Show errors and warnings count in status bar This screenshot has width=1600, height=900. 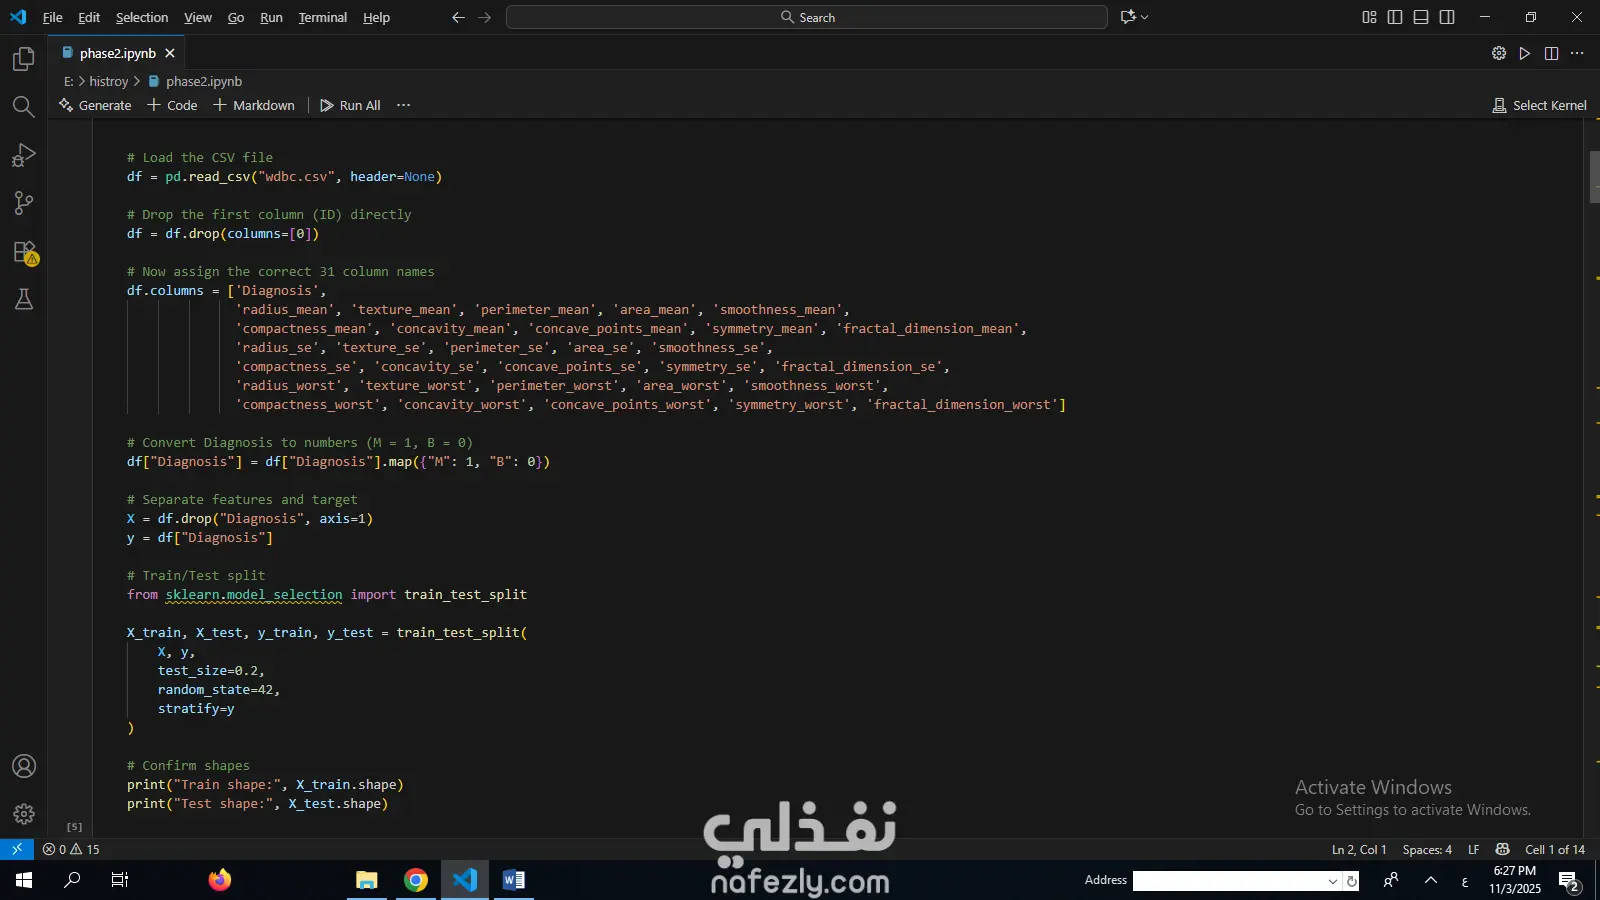coord(71,849)
